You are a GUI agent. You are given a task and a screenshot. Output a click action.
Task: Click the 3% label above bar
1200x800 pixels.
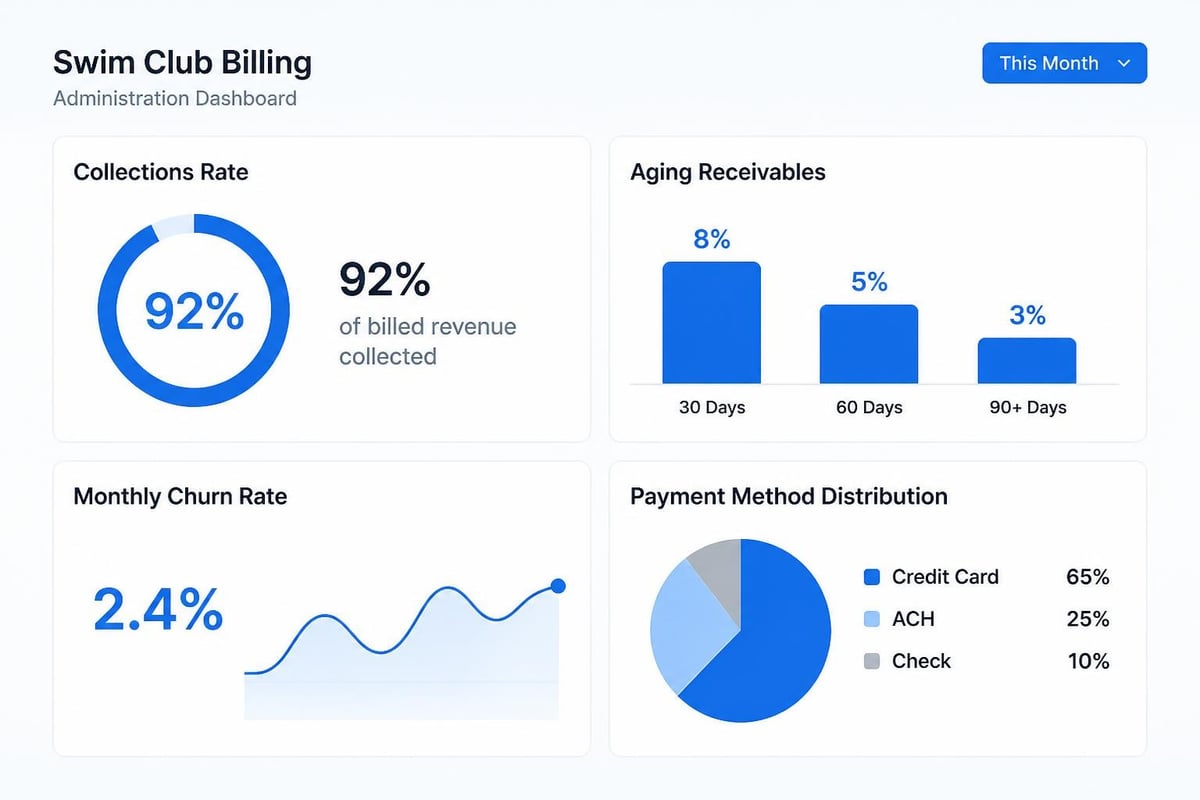click(1027, 316)
